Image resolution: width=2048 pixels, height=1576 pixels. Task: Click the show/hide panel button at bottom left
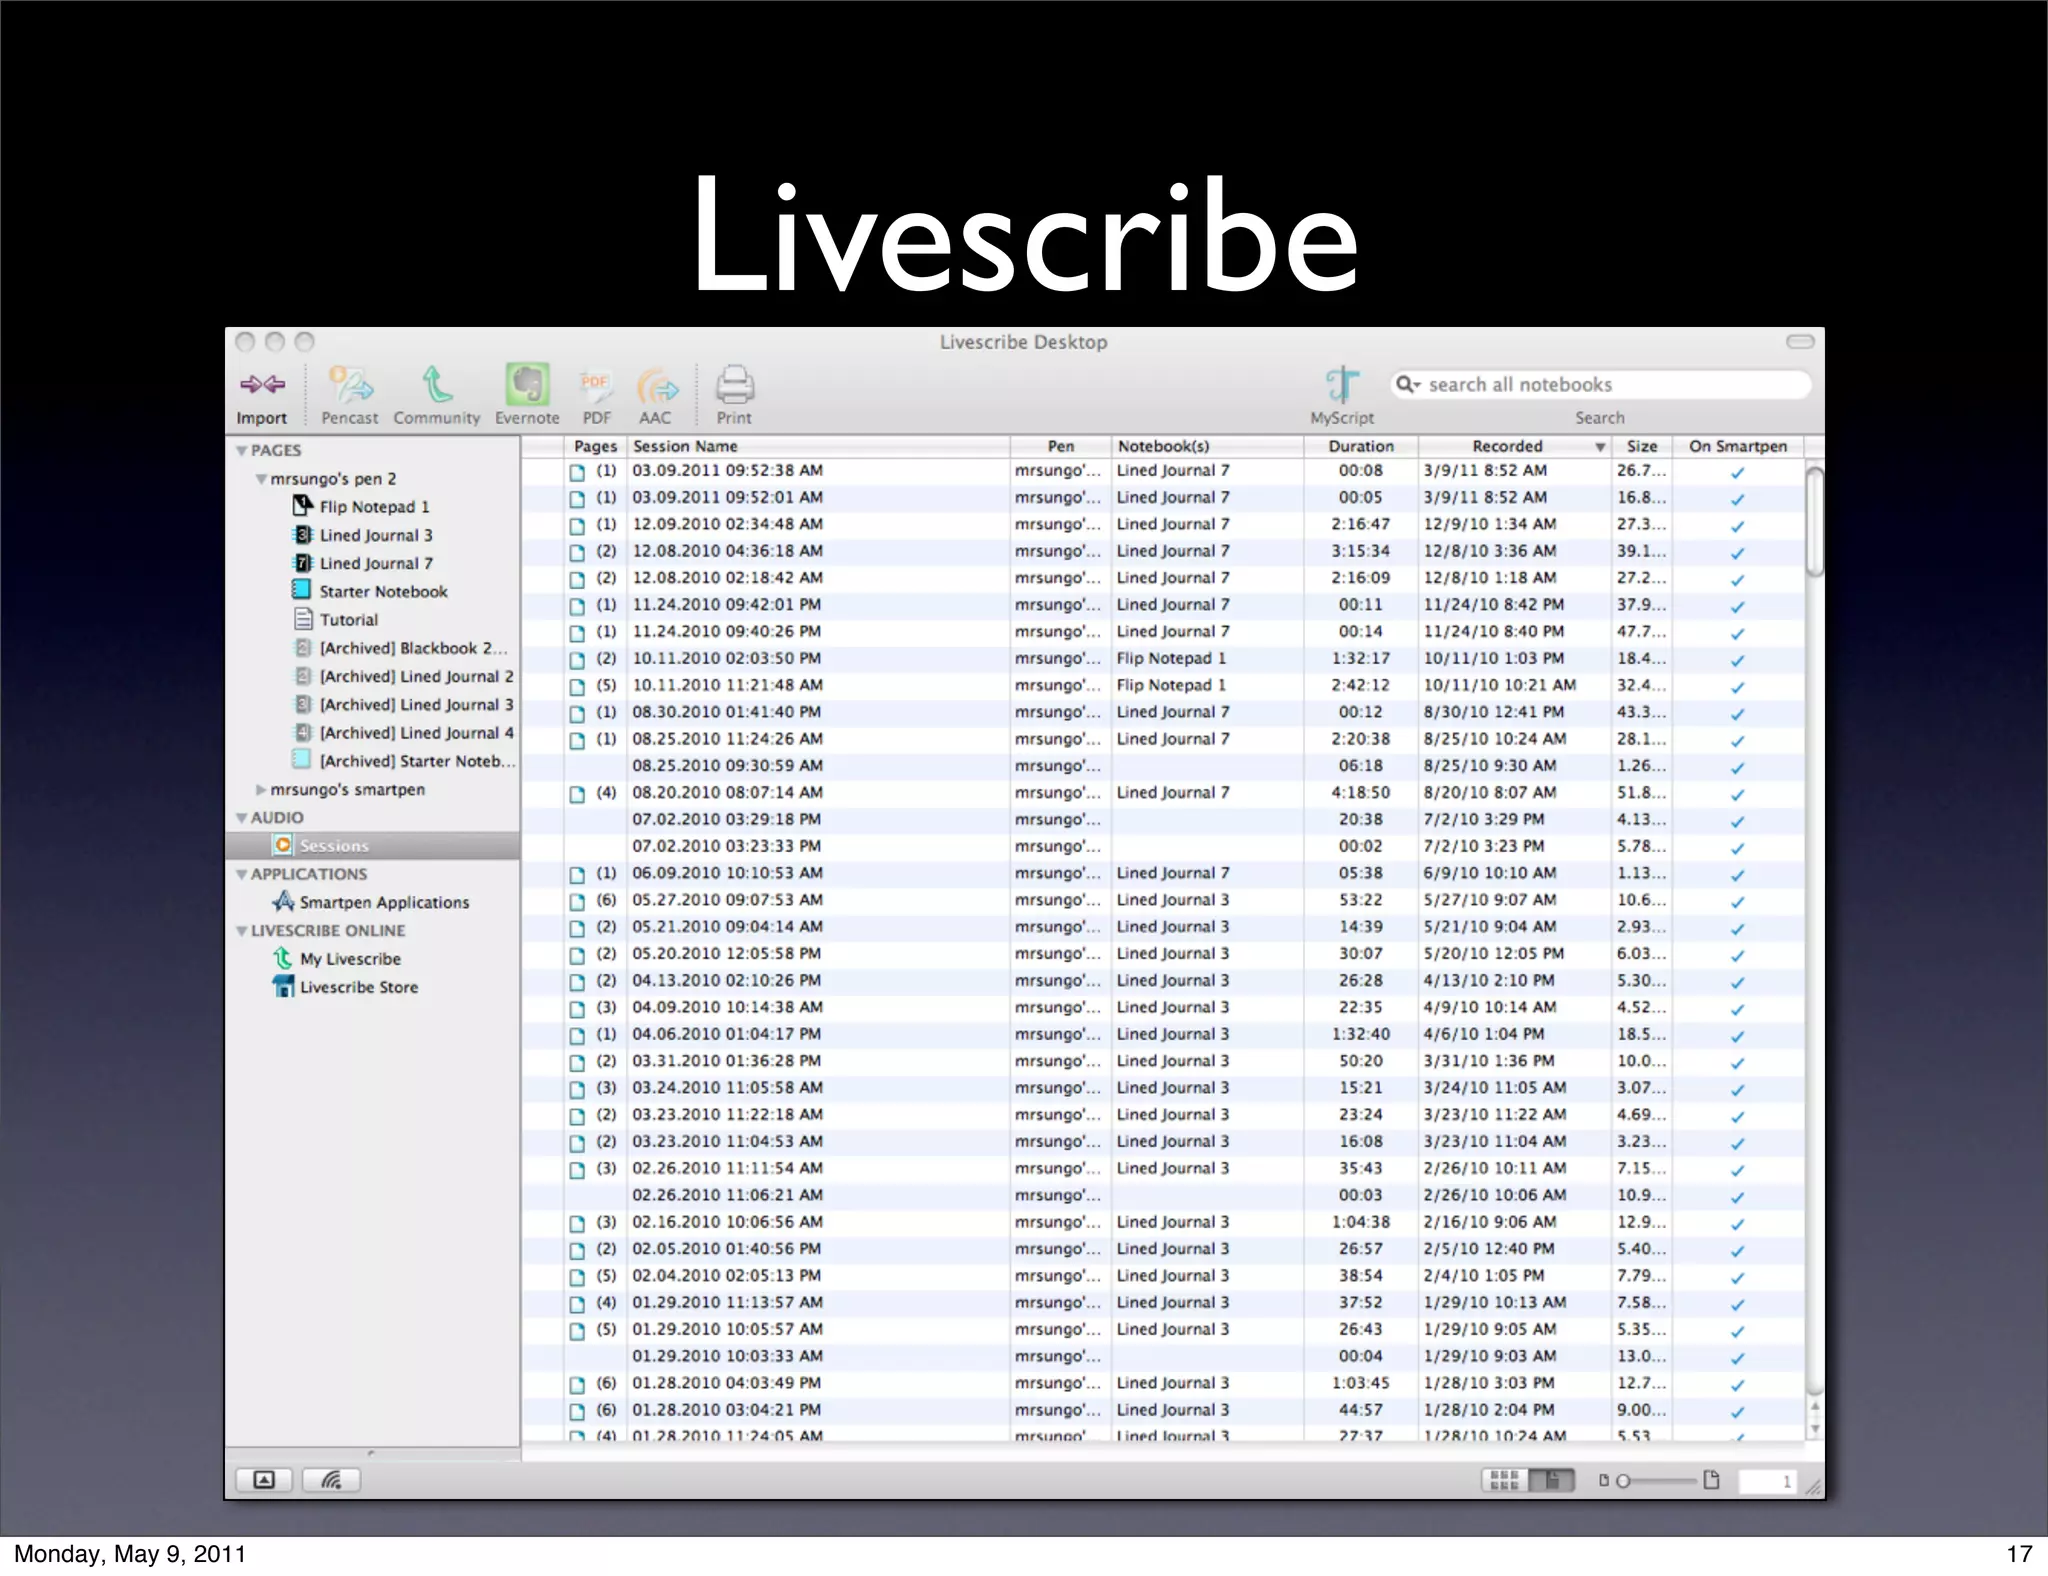tap(264, 1480)
